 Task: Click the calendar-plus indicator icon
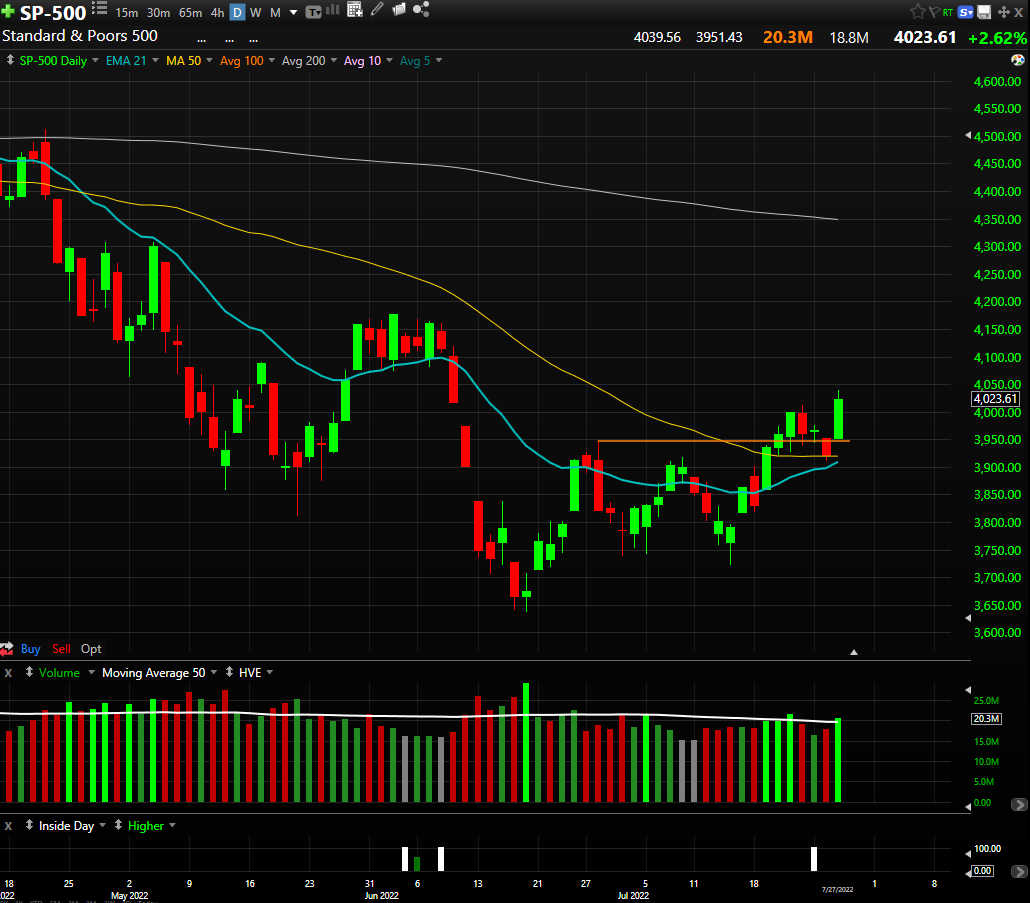(x=355, y=9)
